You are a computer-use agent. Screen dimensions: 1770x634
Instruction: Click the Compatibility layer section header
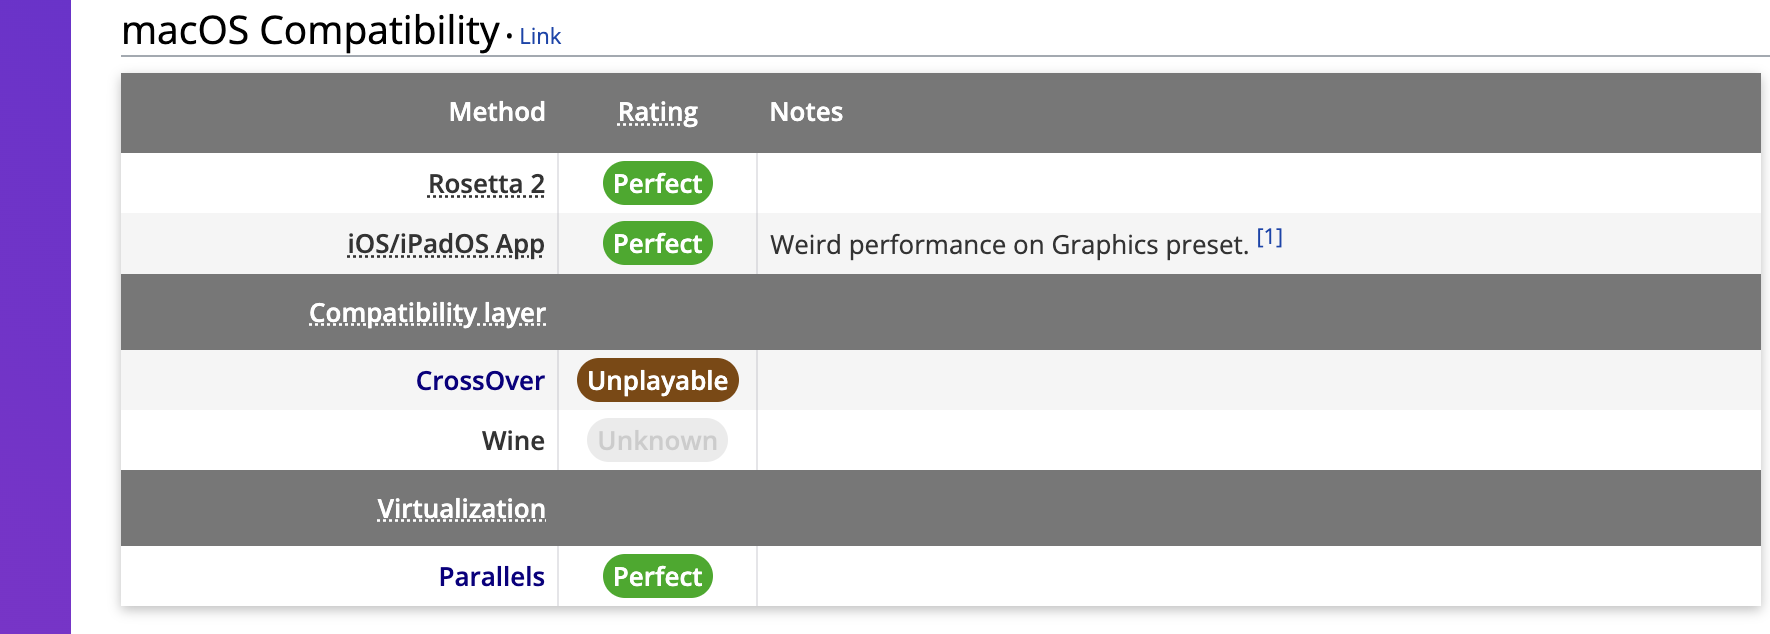(x=427, y=313)
